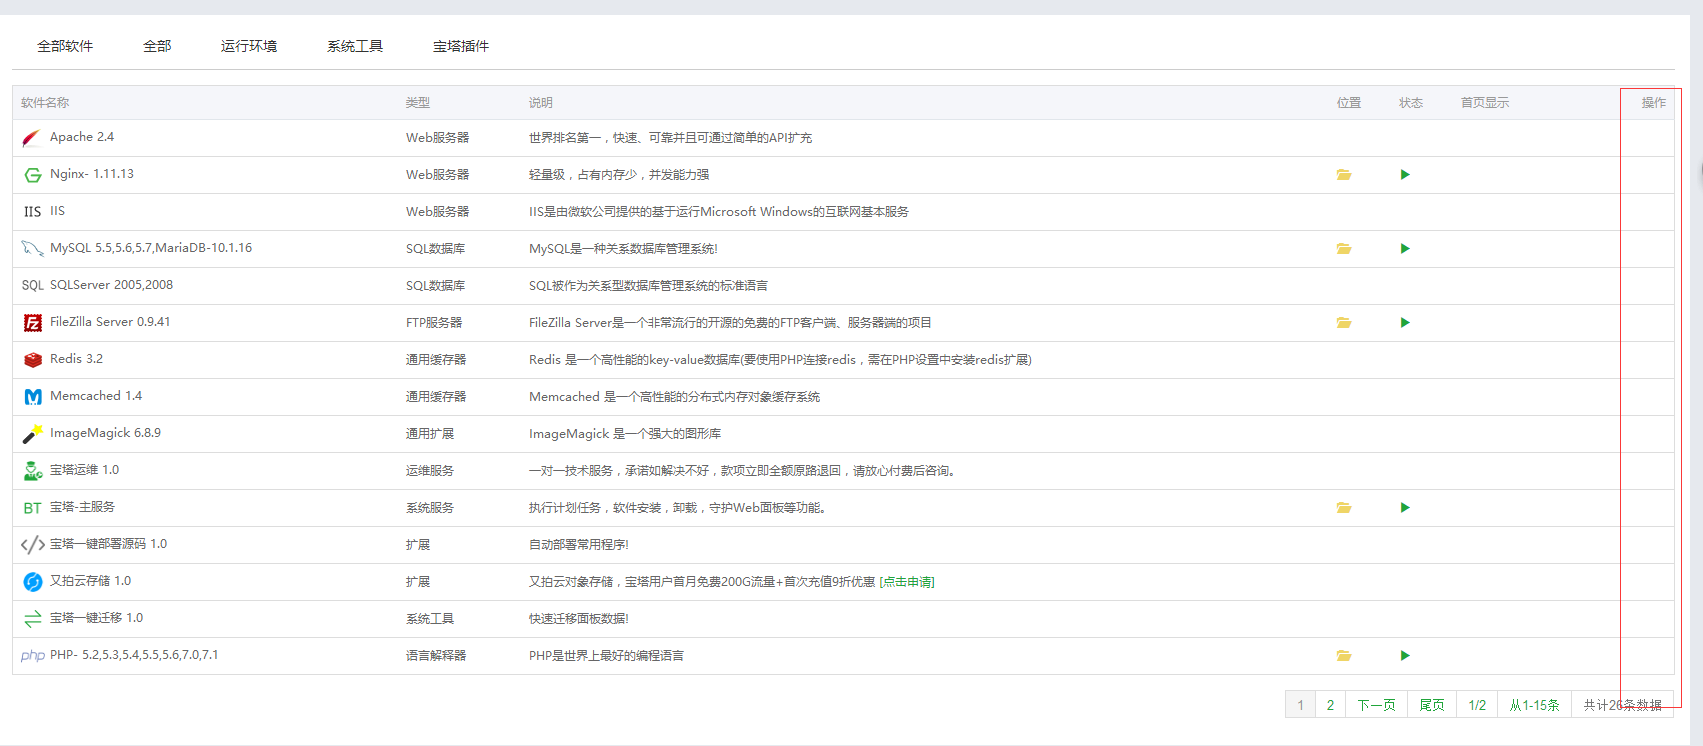
Task: Open MySQL install folder location
Action: pos(1344,249)
